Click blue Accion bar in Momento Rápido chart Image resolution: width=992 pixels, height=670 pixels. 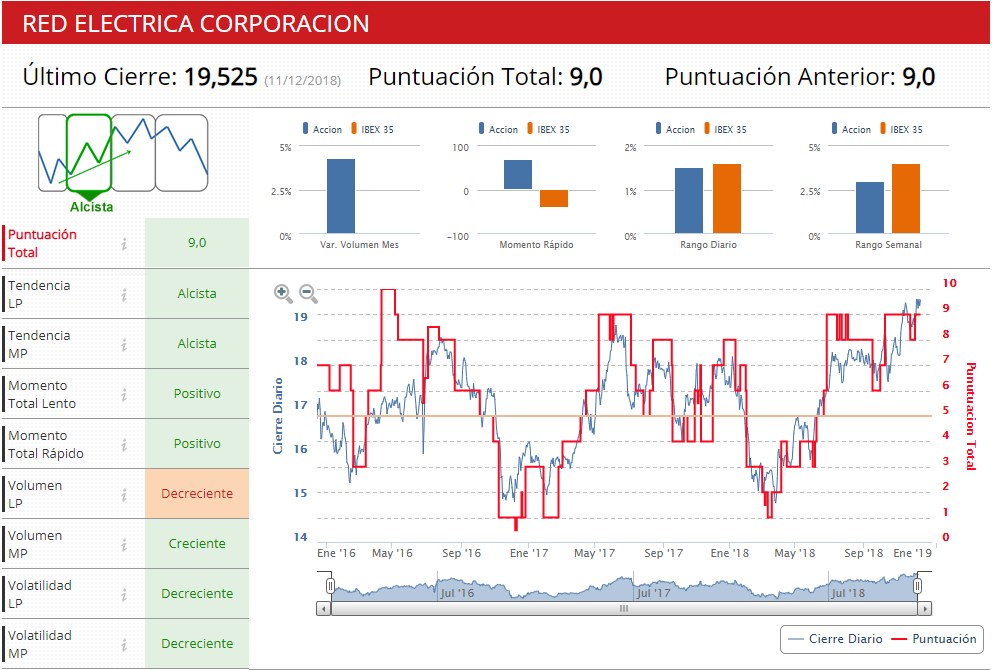(518, 175)
